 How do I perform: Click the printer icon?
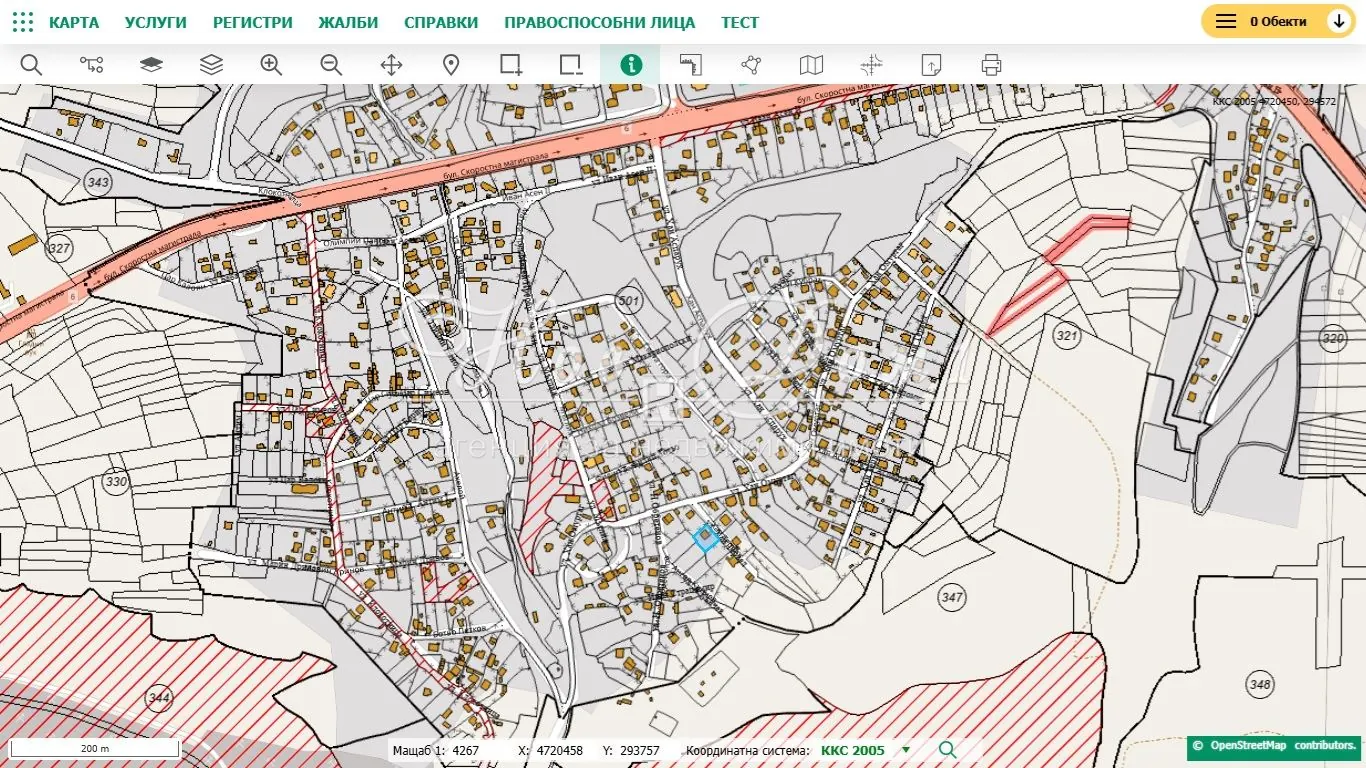991,65
